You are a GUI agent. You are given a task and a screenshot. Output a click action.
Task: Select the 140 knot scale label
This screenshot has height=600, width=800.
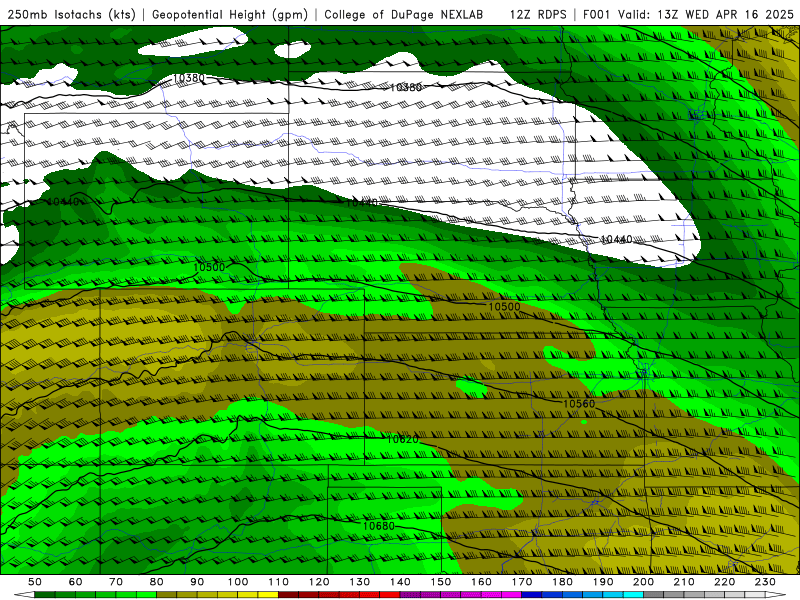(x=400, y=582)
